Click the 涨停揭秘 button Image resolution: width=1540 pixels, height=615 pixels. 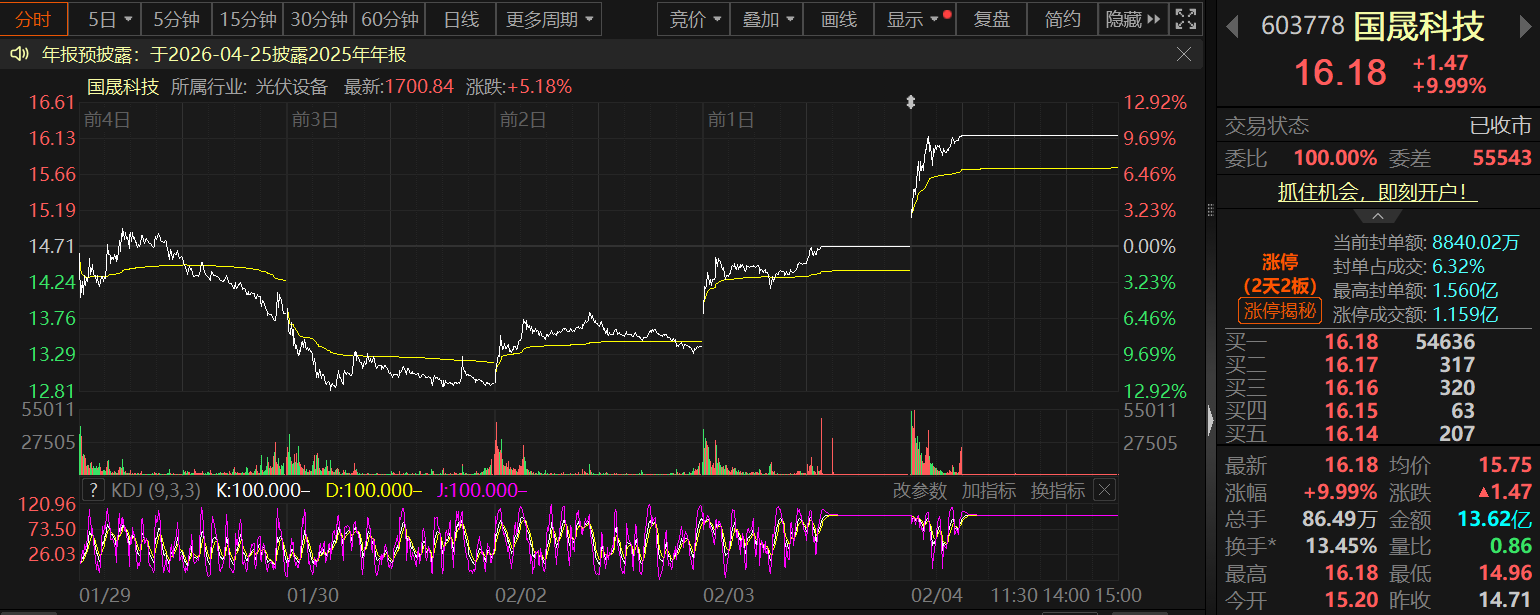click(1280, 311)
